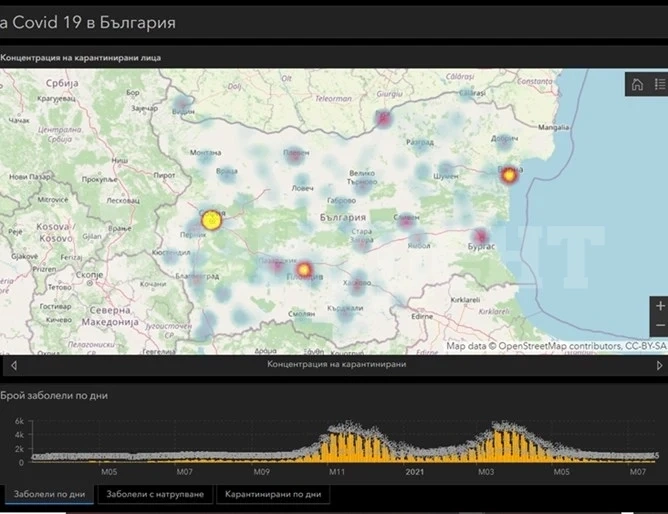Click the Varna heatmap hotspot
The height and width of the screenshot is (514, 668).
point(509,175)
